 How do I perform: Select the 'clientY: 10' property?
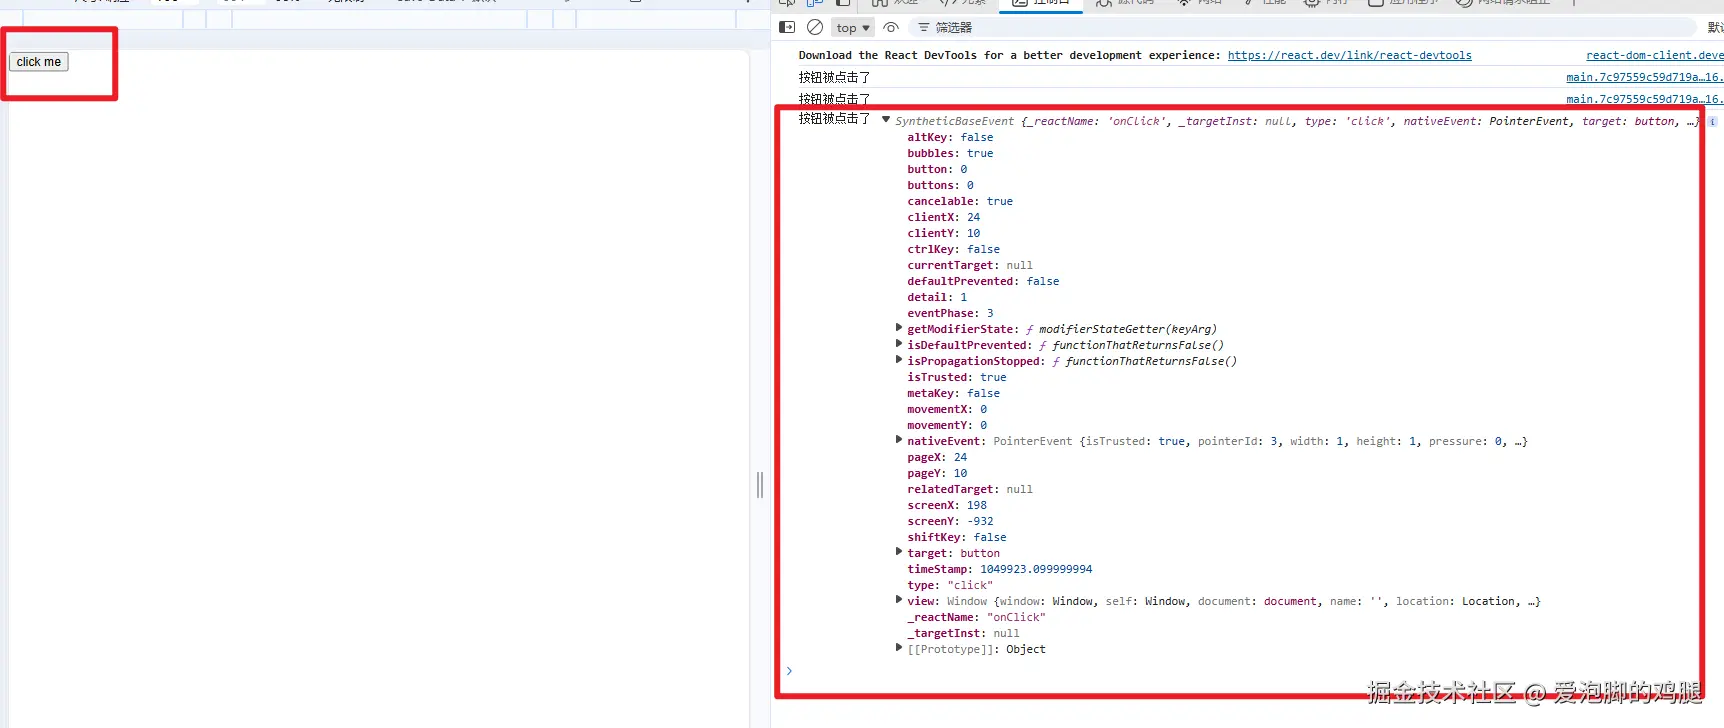point(944,234)
